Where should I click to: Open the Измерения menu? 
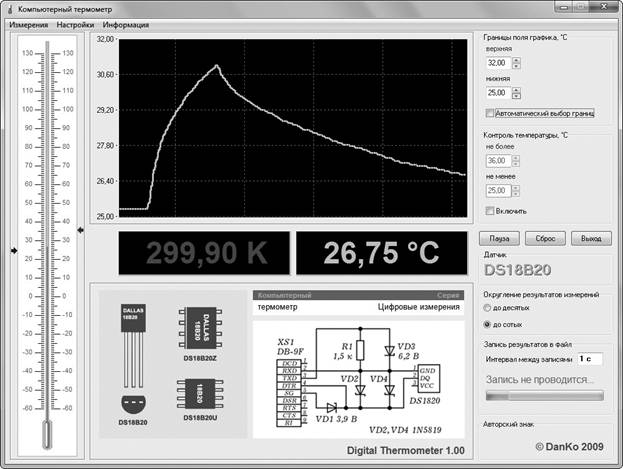point(29,25)
